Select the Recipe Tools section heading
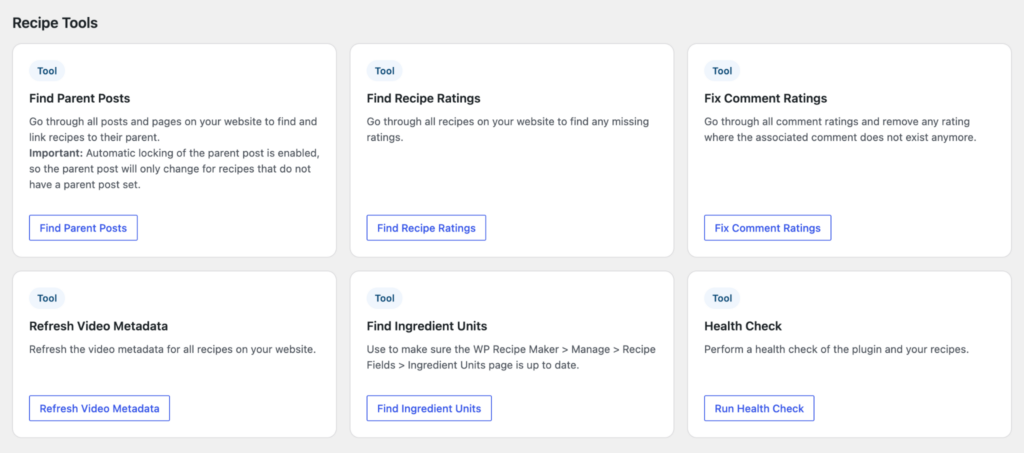 point(55,23)
